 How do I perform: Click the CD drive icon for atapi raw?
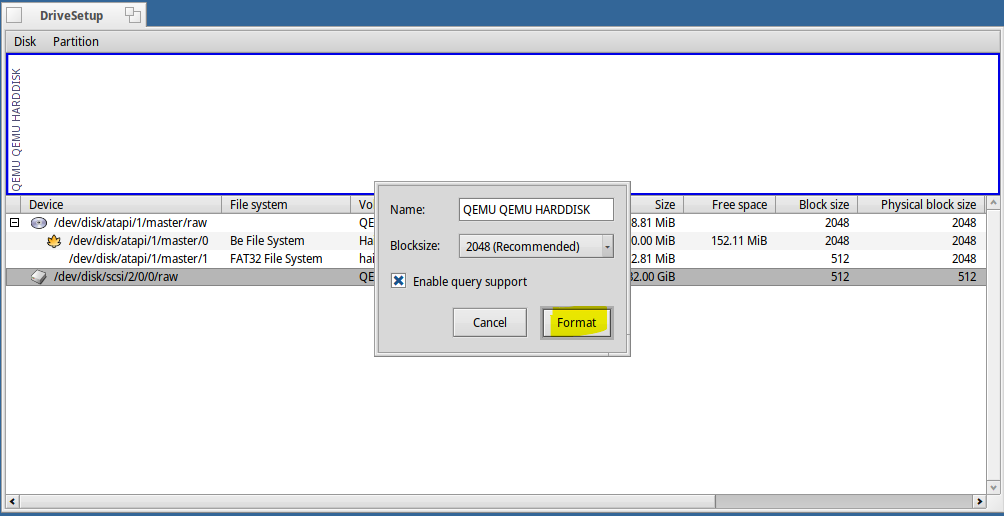point(39,223)
